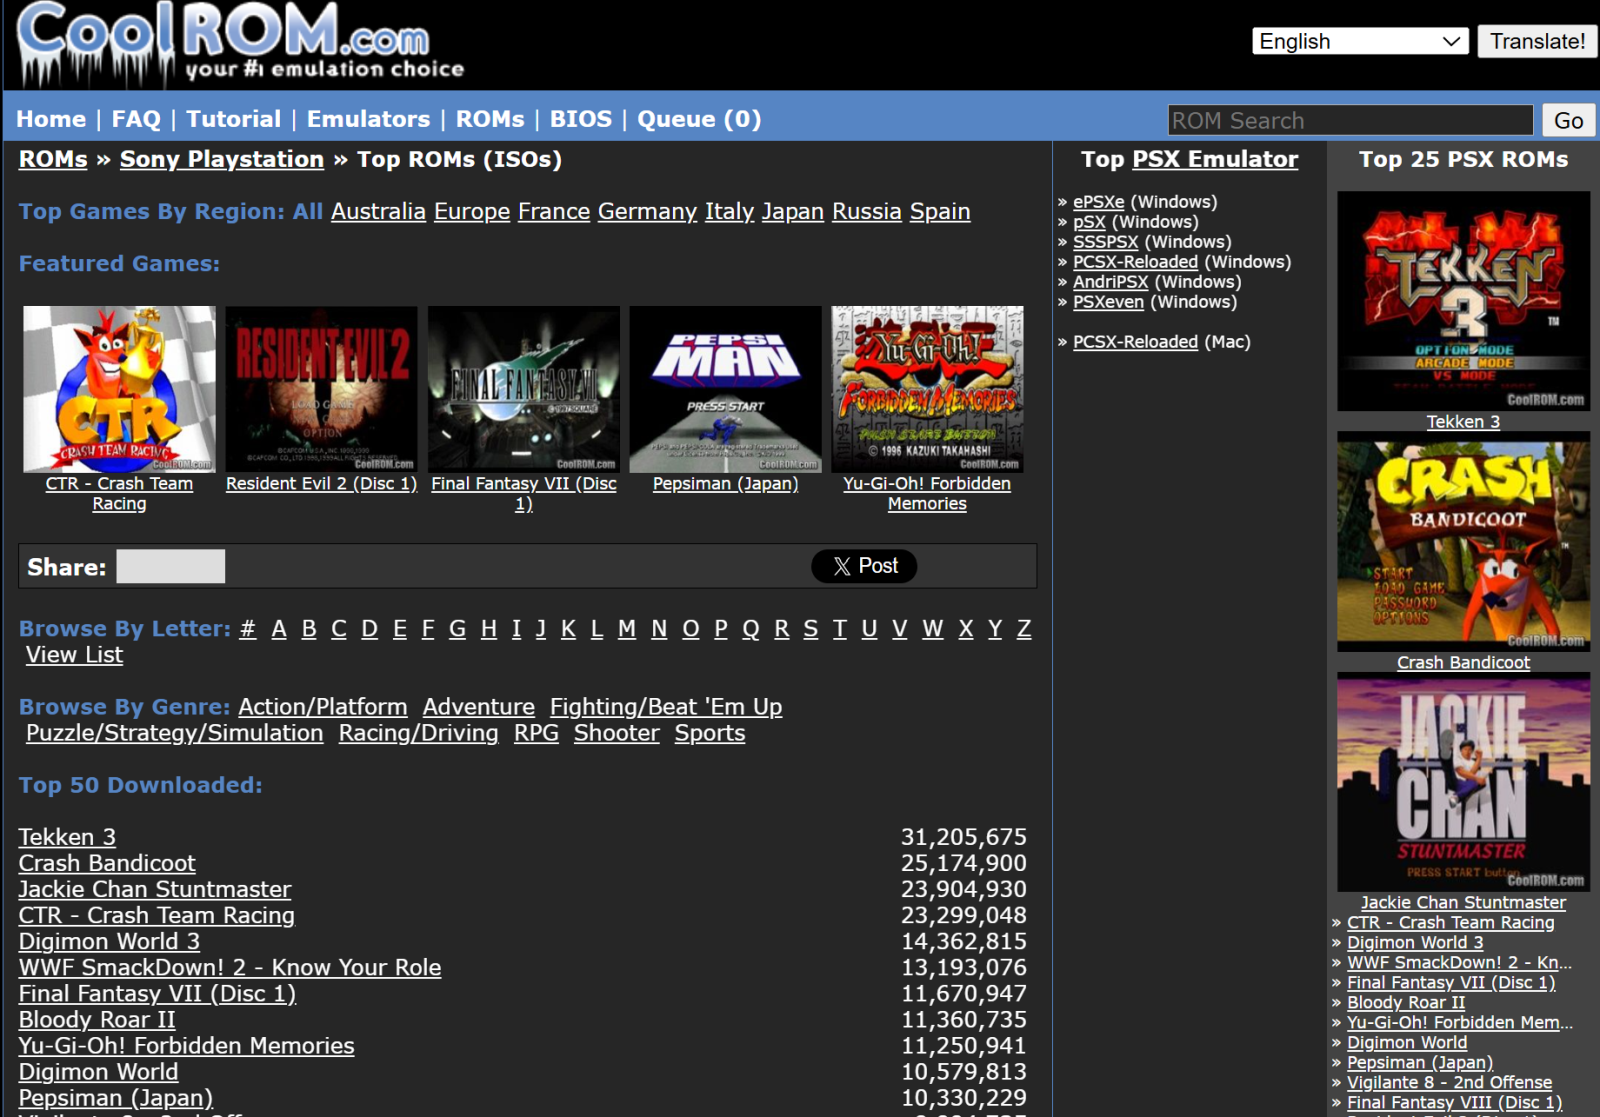This screenshot has height=1117, width=1600.
Task: Filter top games by Spain region
Action: (x=940, y=212)
